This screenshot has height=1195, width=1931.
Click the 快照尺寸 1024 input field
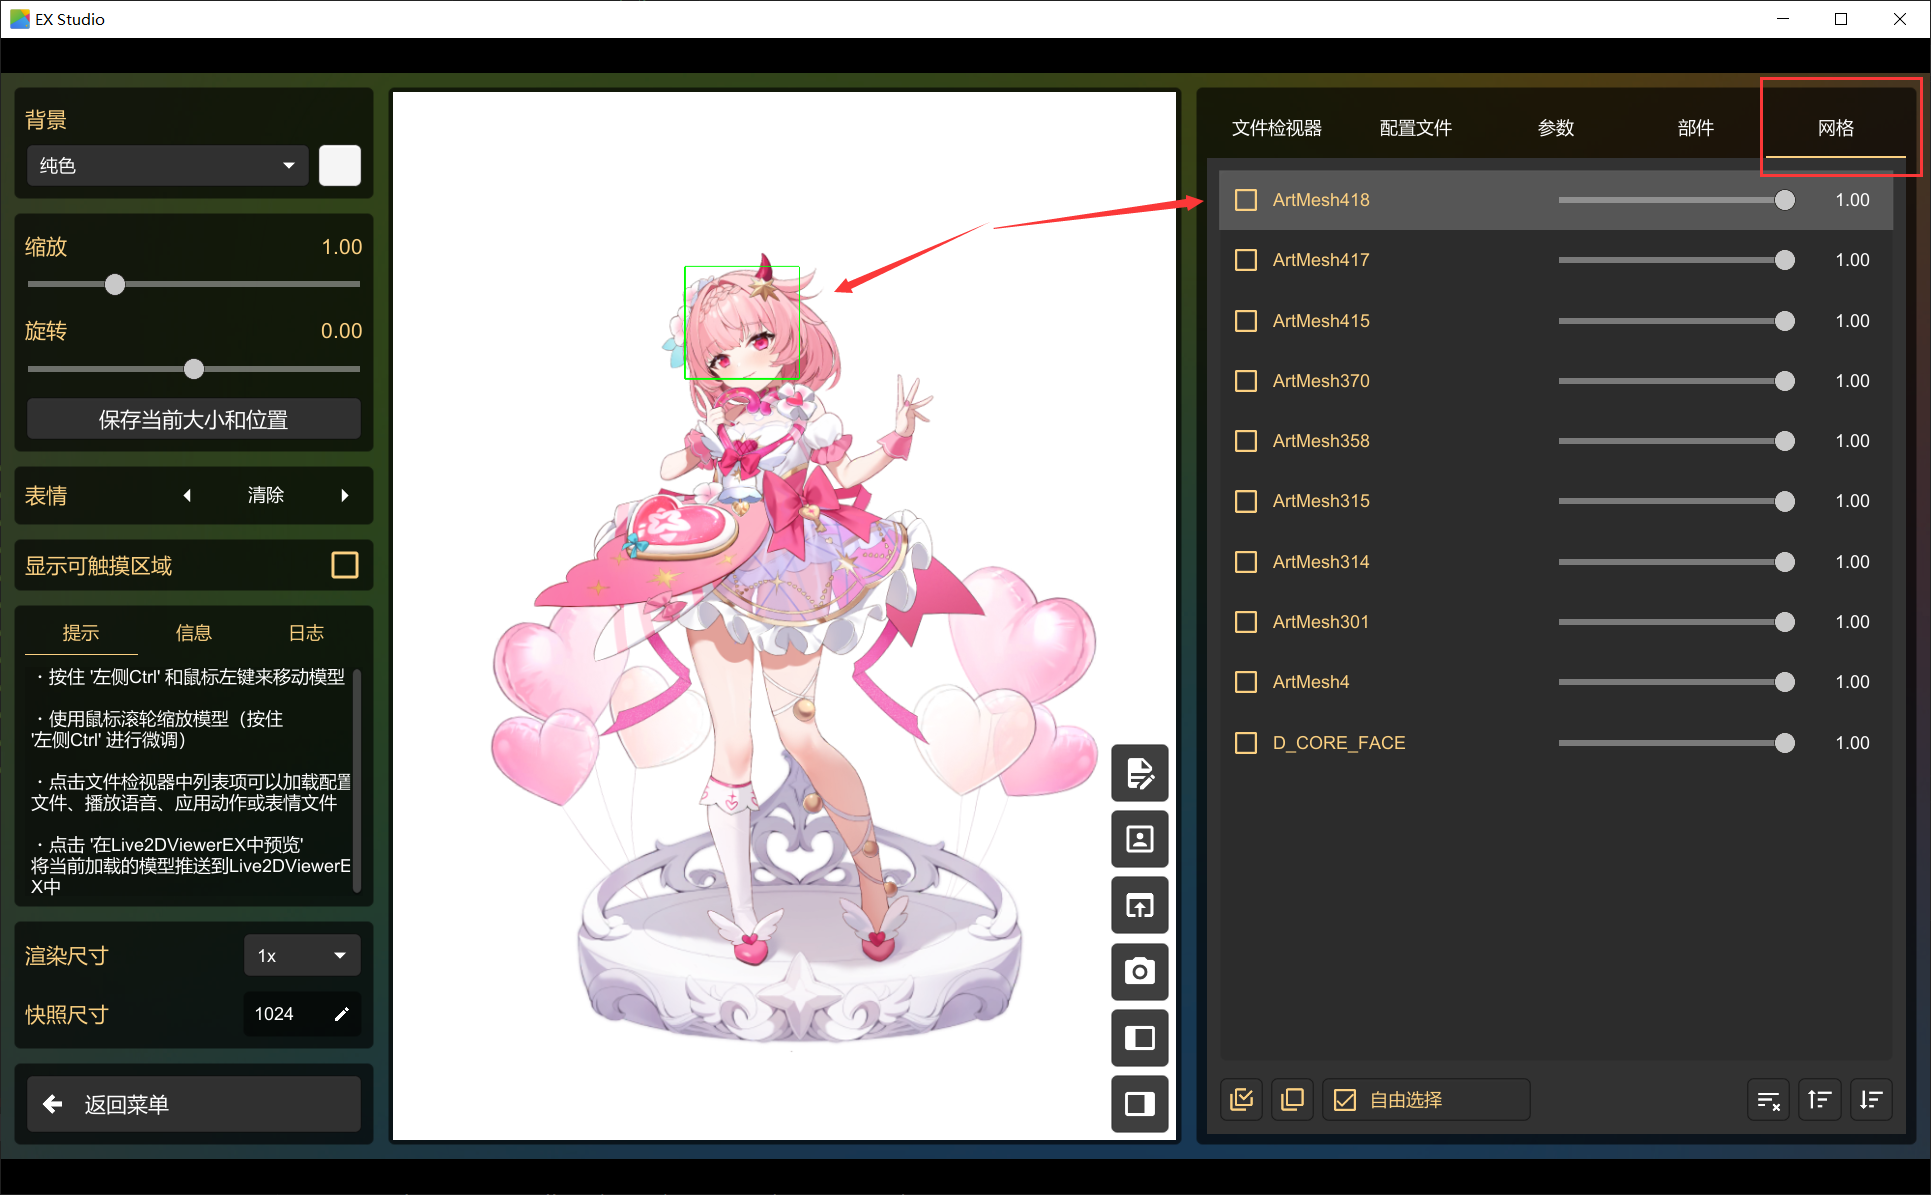(302, 1014)
